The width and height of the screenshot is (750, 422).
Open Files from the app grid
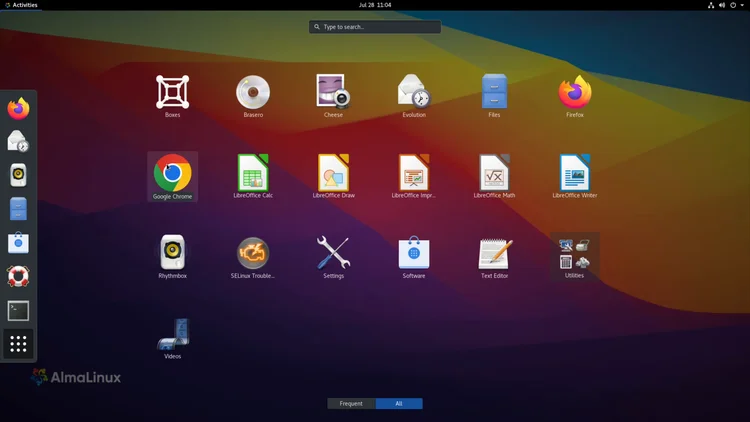(494, 96)
